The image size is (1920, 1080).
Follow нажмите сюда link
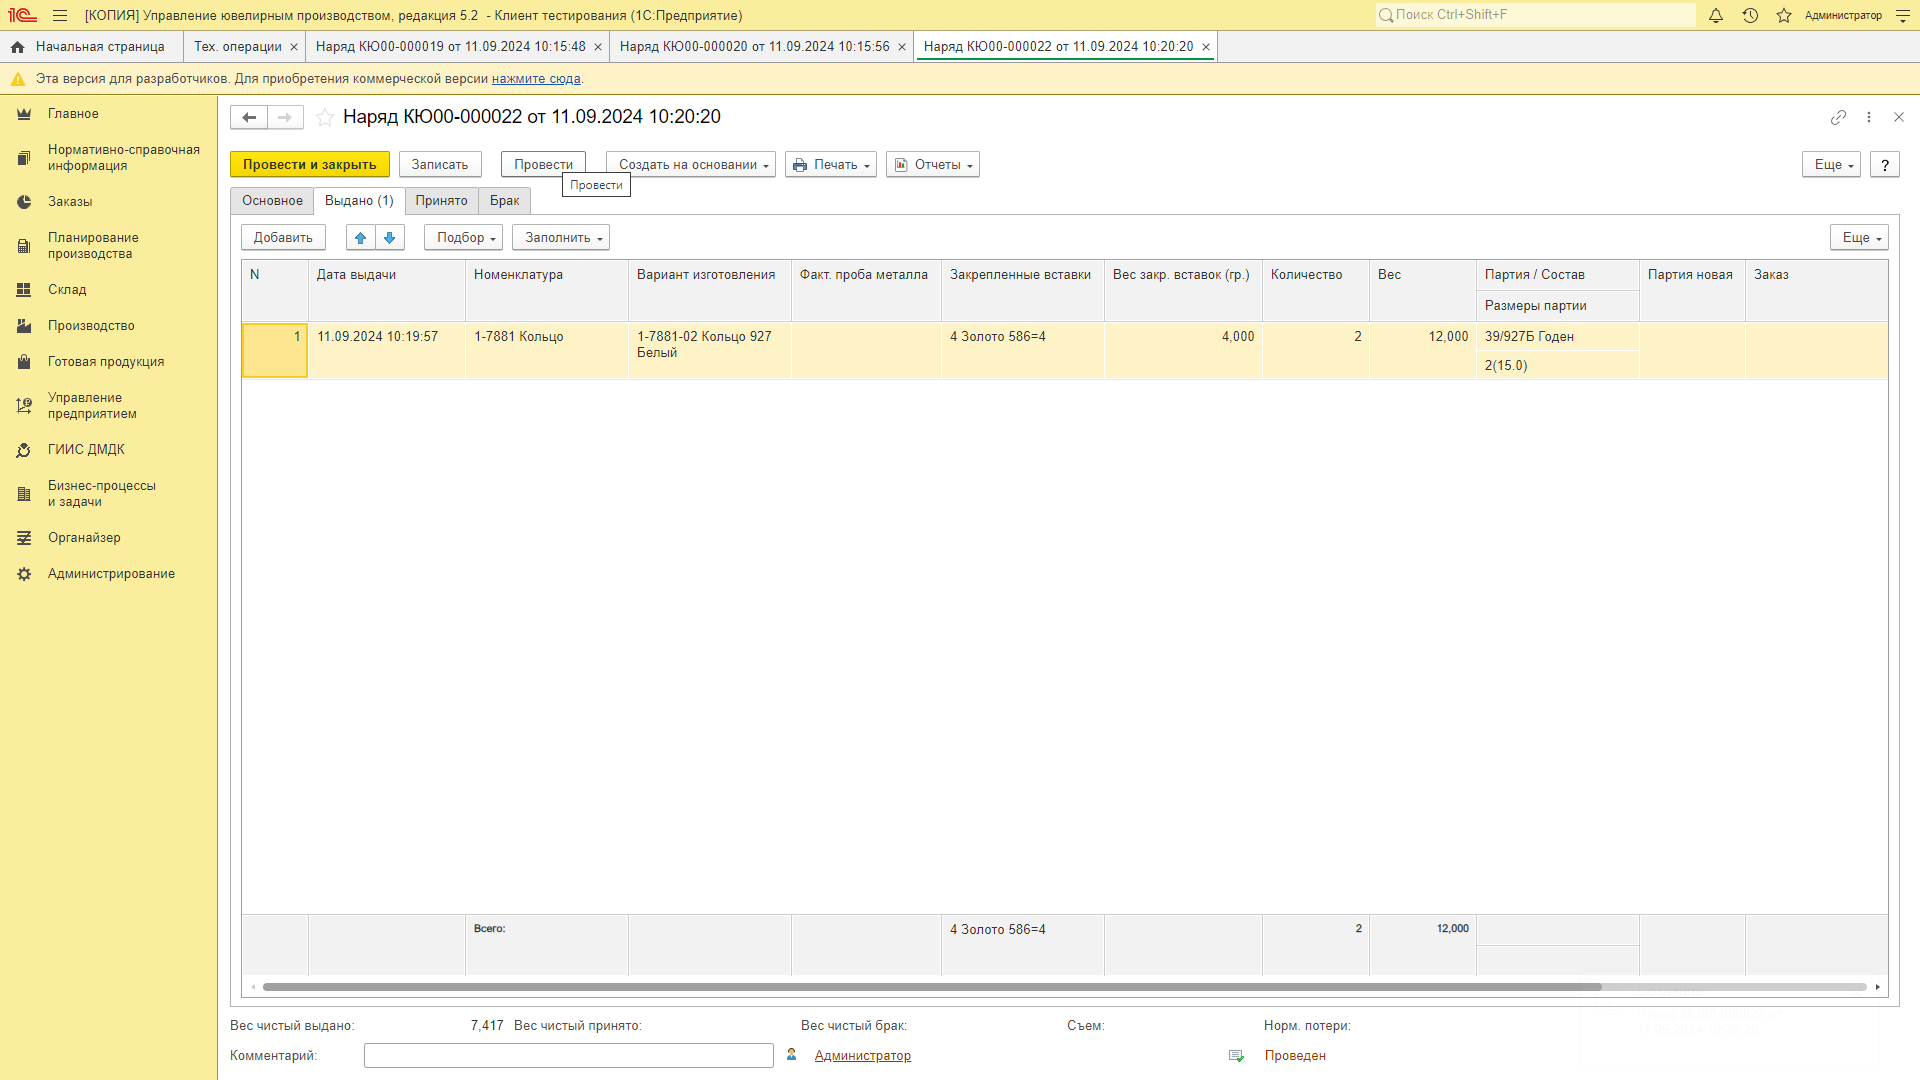[x=536, y=79]
